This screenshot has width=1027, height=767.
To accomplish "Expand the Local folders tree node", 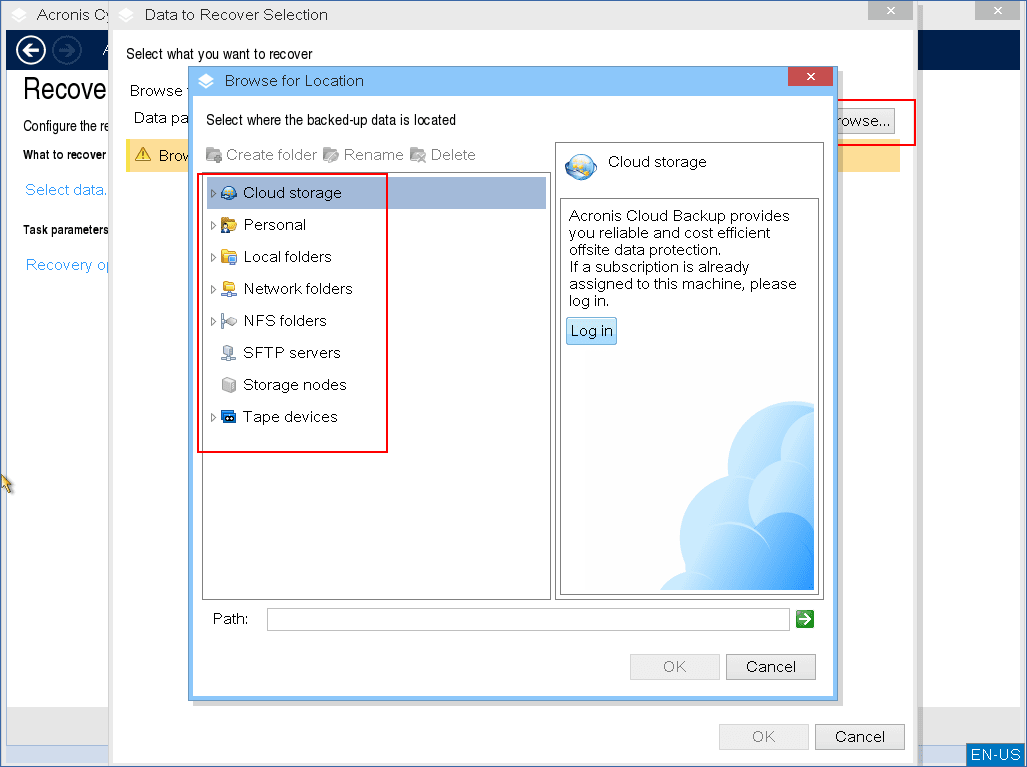I will pos(213,257).
